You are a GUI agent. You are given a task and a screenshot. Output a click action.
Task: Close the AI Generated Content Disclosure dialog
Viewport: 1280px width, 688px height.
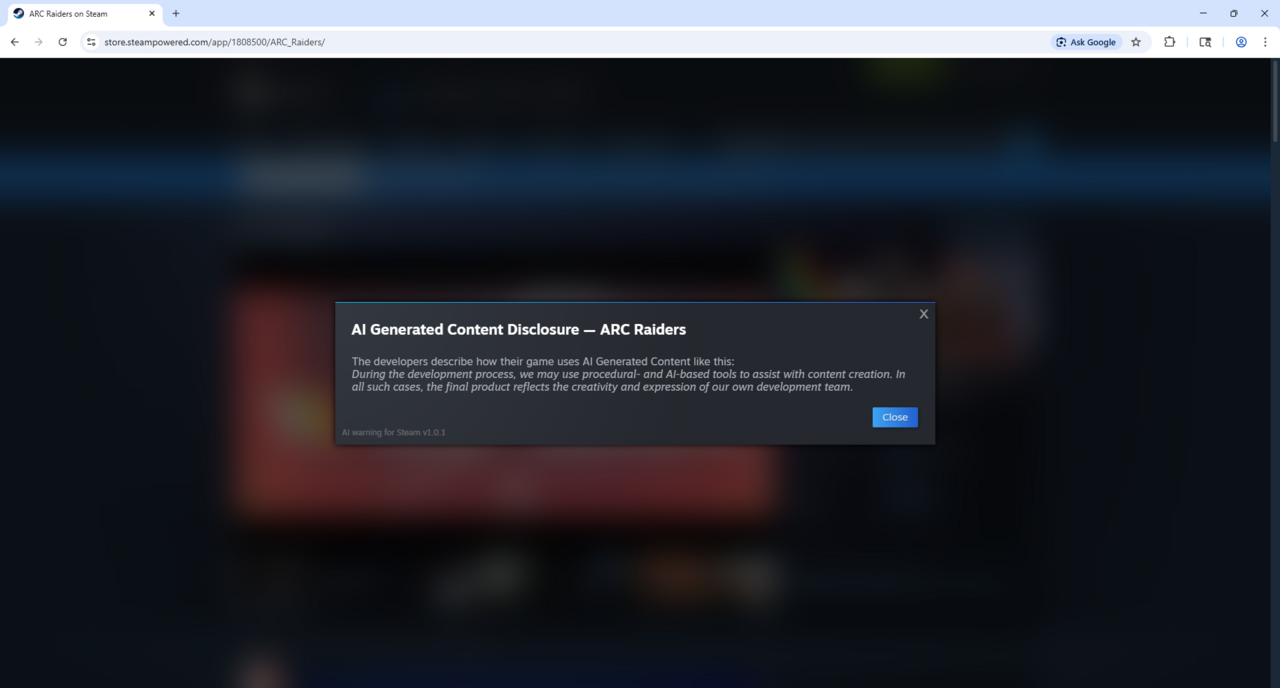pos(894,417)
